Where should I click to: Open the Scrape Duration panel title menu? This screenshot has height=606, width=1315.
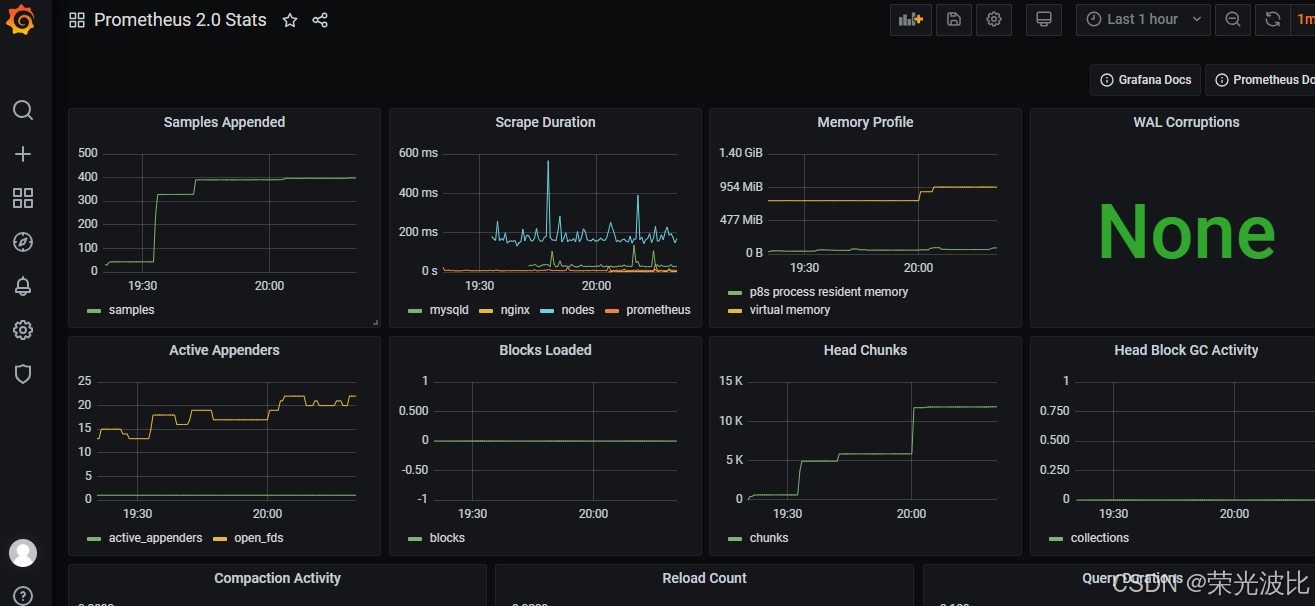pyautogui.click(x=545, y=122)
